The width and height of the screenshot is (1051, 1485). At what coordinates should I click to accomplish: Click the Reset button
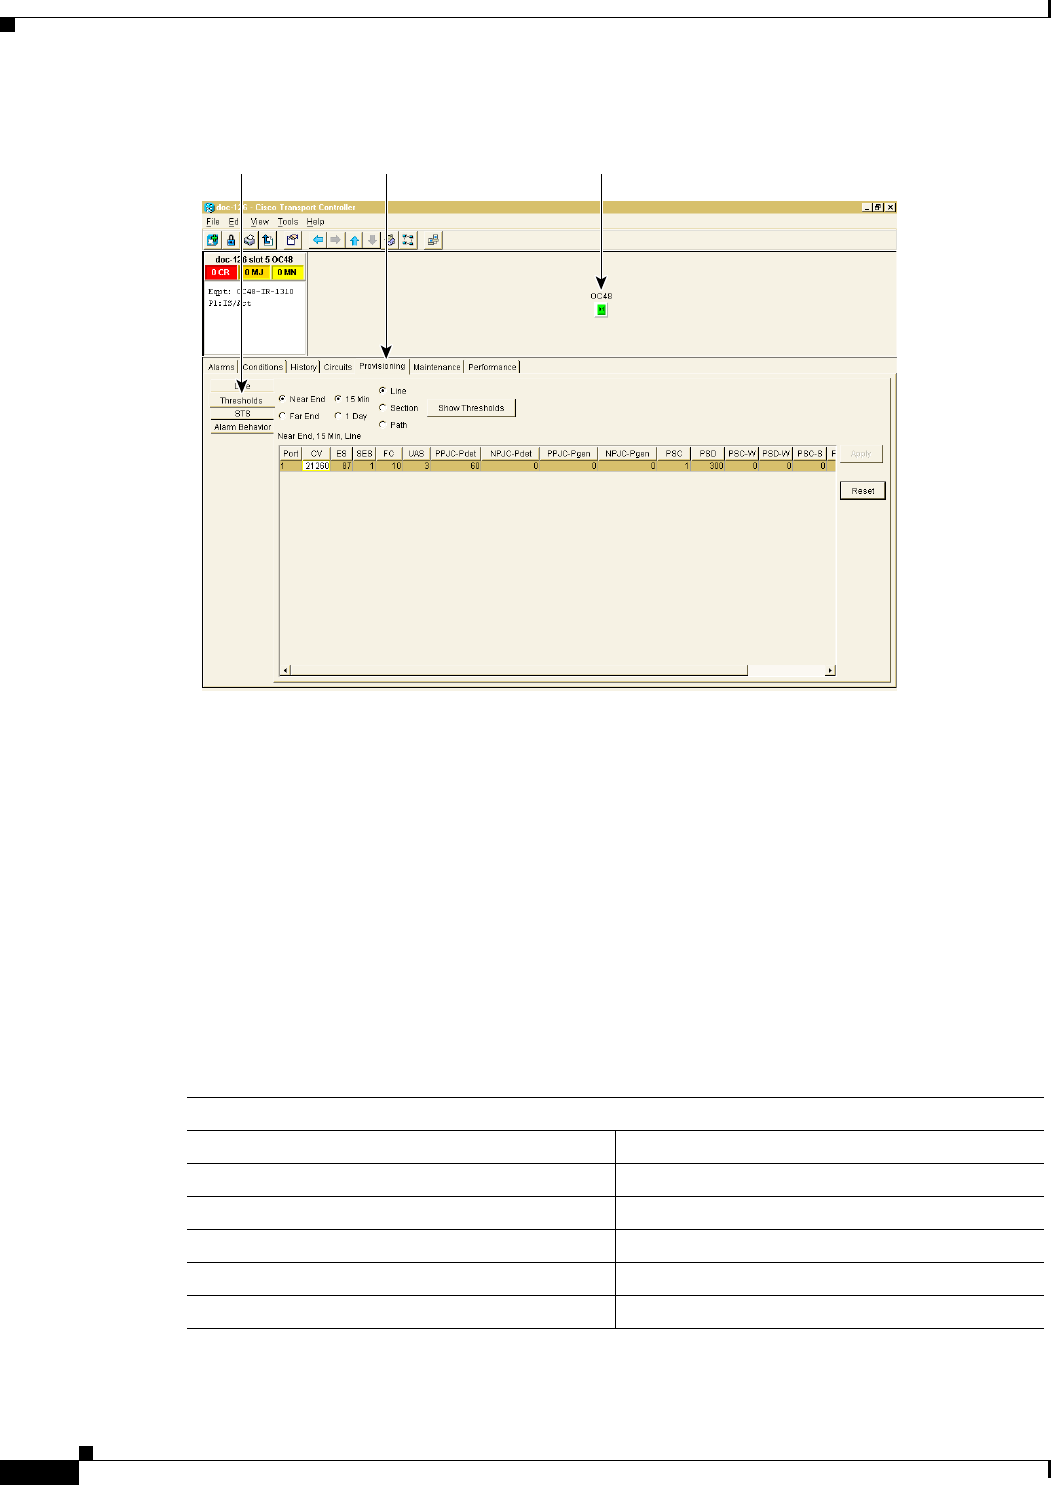[x=863, y=491]
